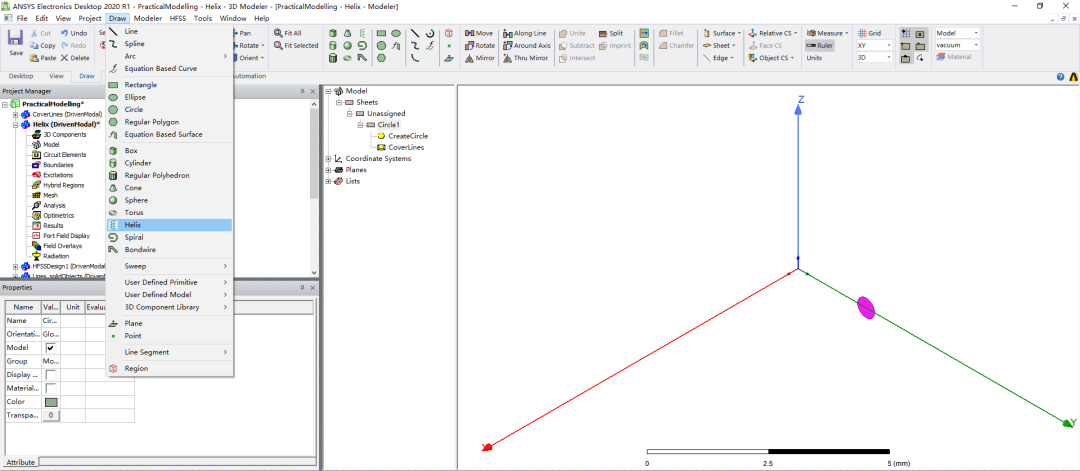The height and width of the screenshot is (471, 1080).
Task: Toggle the snap-to-vertex icon
Action: (906, 45)
